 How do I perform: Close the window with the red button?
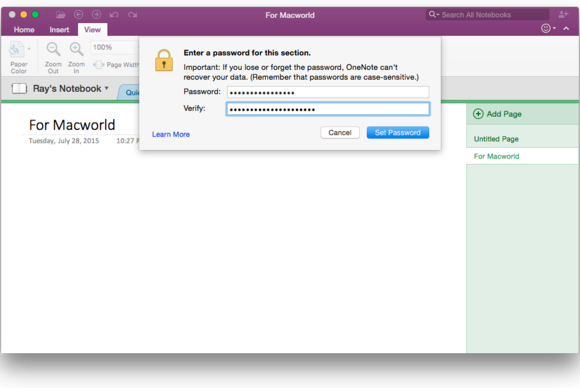12,15
